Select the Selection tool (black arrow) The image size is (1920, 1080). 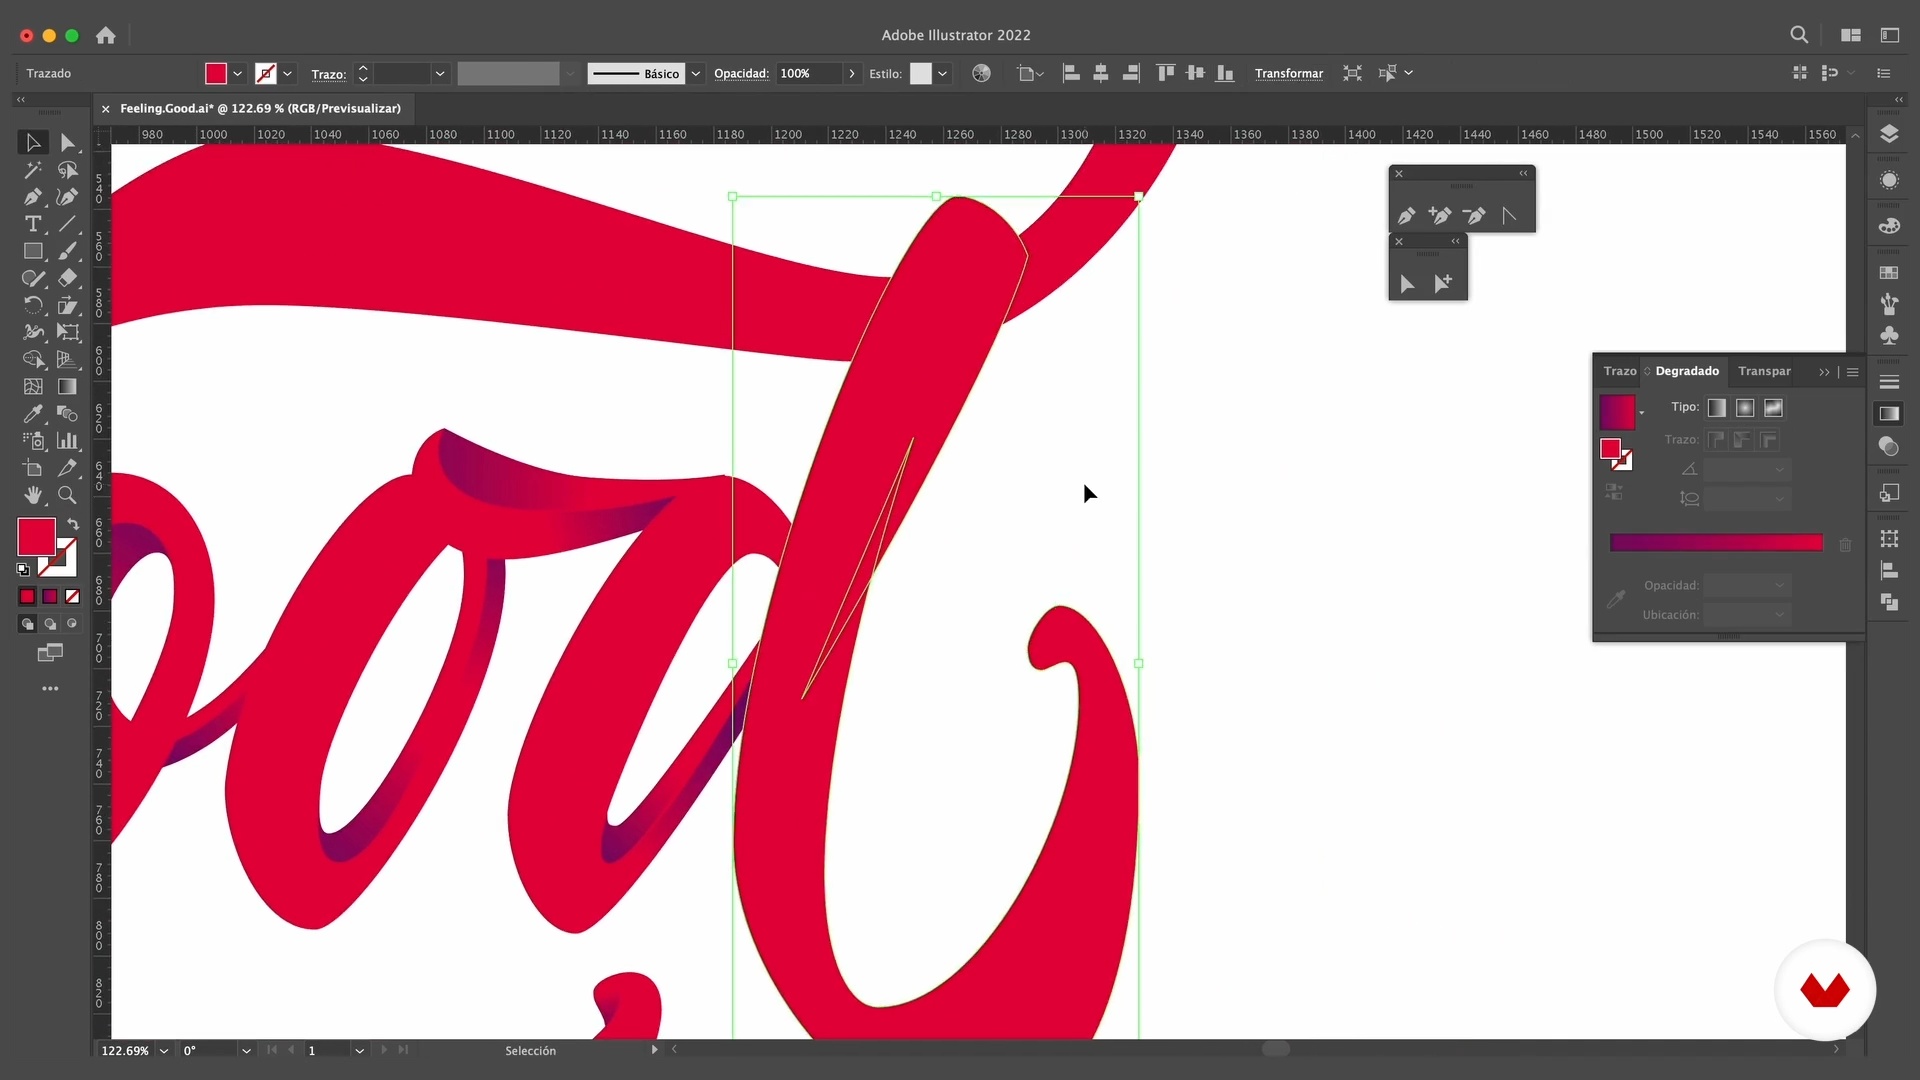32,143
